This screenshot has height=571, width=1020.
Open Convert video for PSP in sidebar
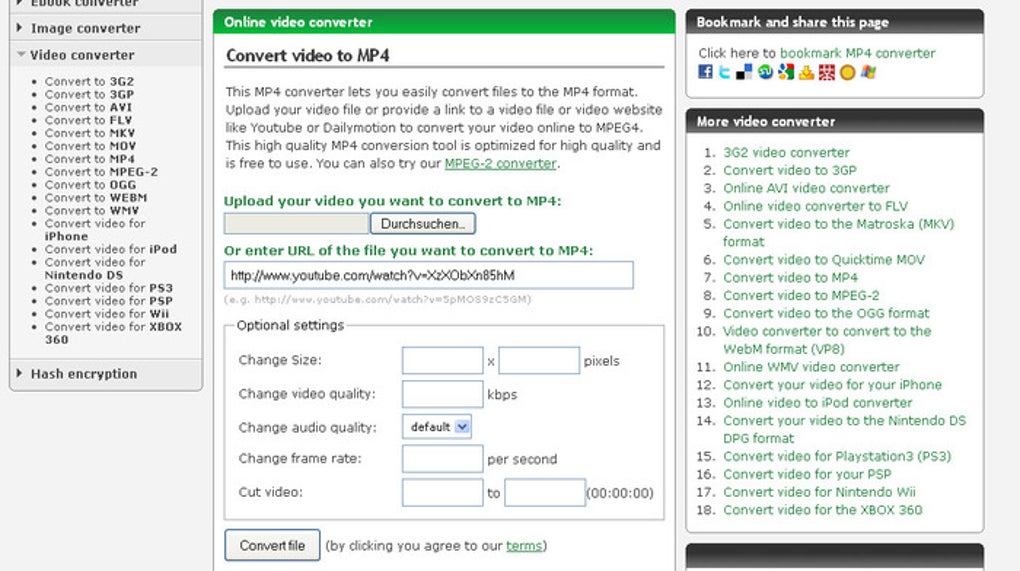coord(109,301)
